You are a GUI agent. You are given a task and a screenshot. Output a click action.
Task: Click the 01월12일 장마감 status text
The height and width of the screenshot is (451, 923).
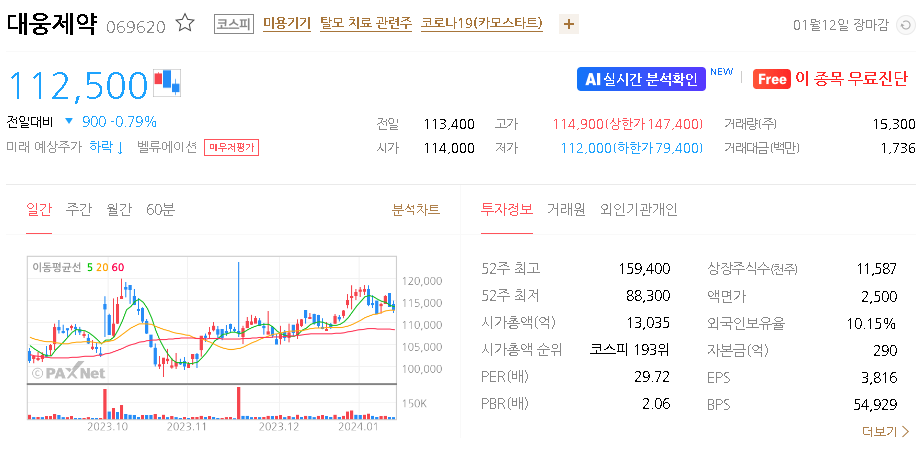click(840, 25)
